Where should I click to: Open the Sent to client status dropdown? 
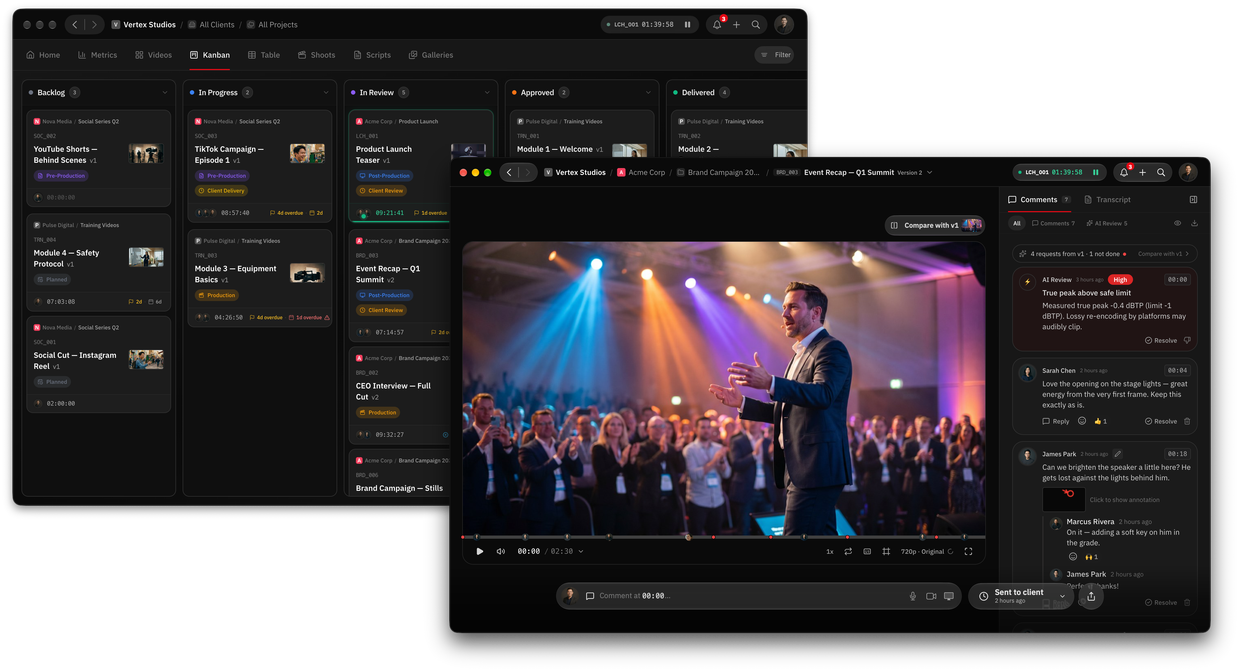tap(1062, 596)
